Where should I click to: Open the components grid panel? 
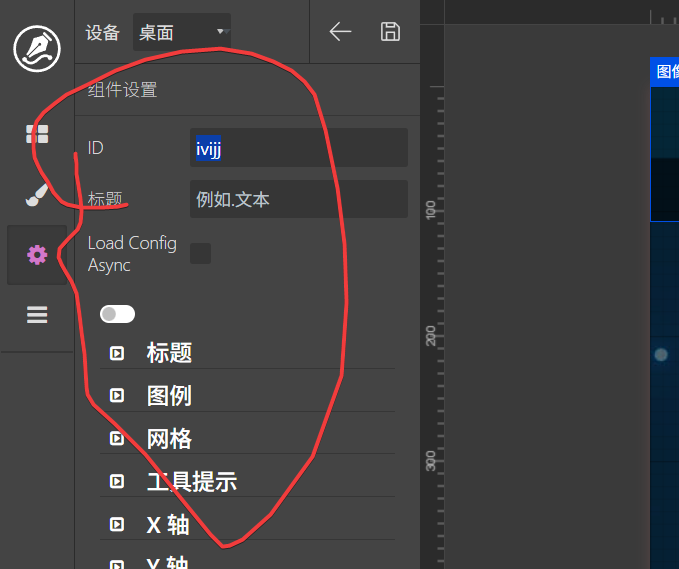pos(37,135)
